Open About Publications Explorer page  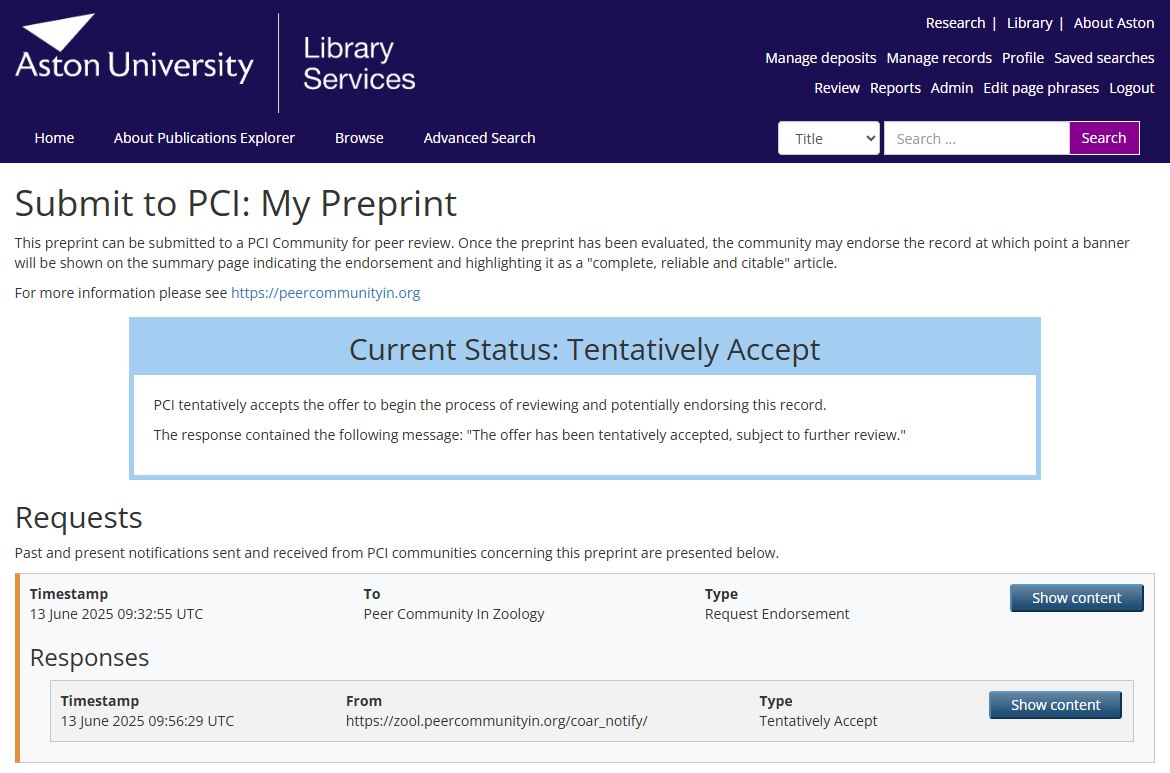click(x=204, y=138)
